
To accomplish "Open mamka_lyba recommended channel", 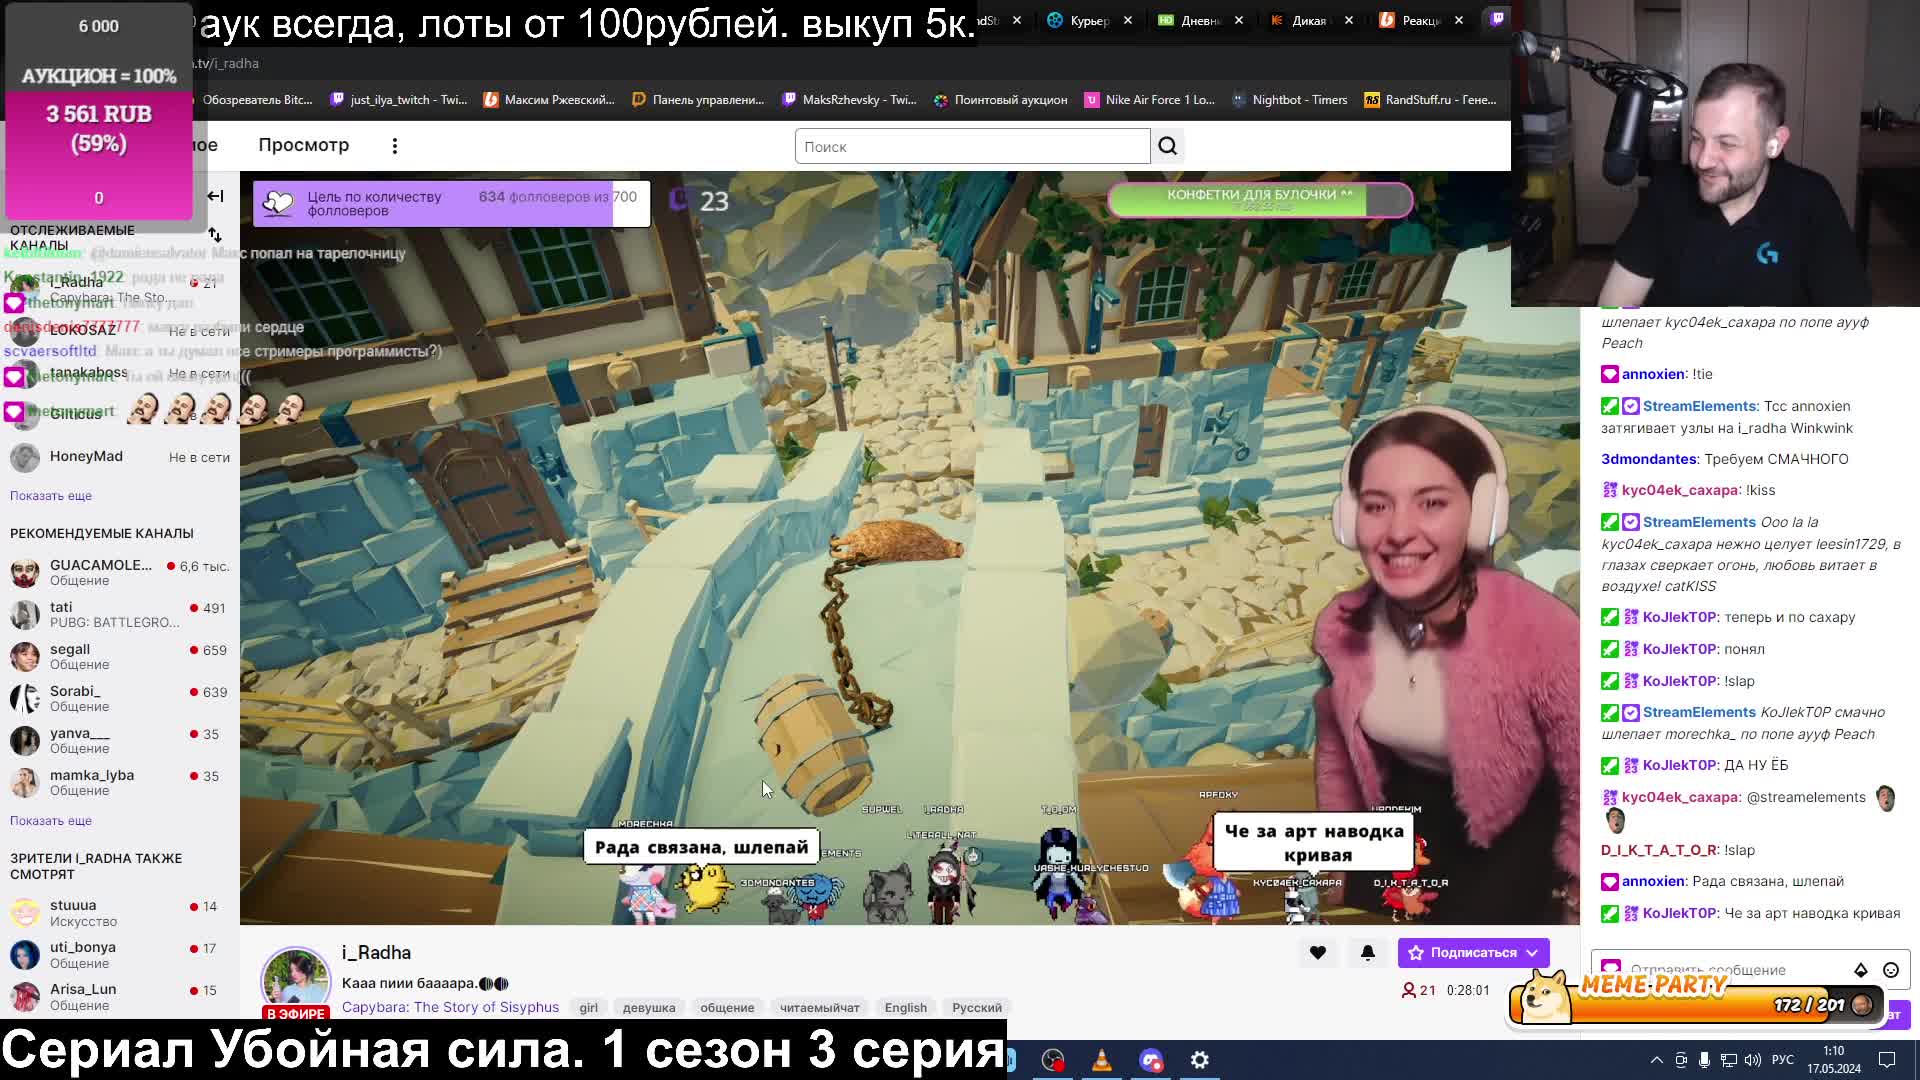I will pyautogui.click(x=120, y=782).
